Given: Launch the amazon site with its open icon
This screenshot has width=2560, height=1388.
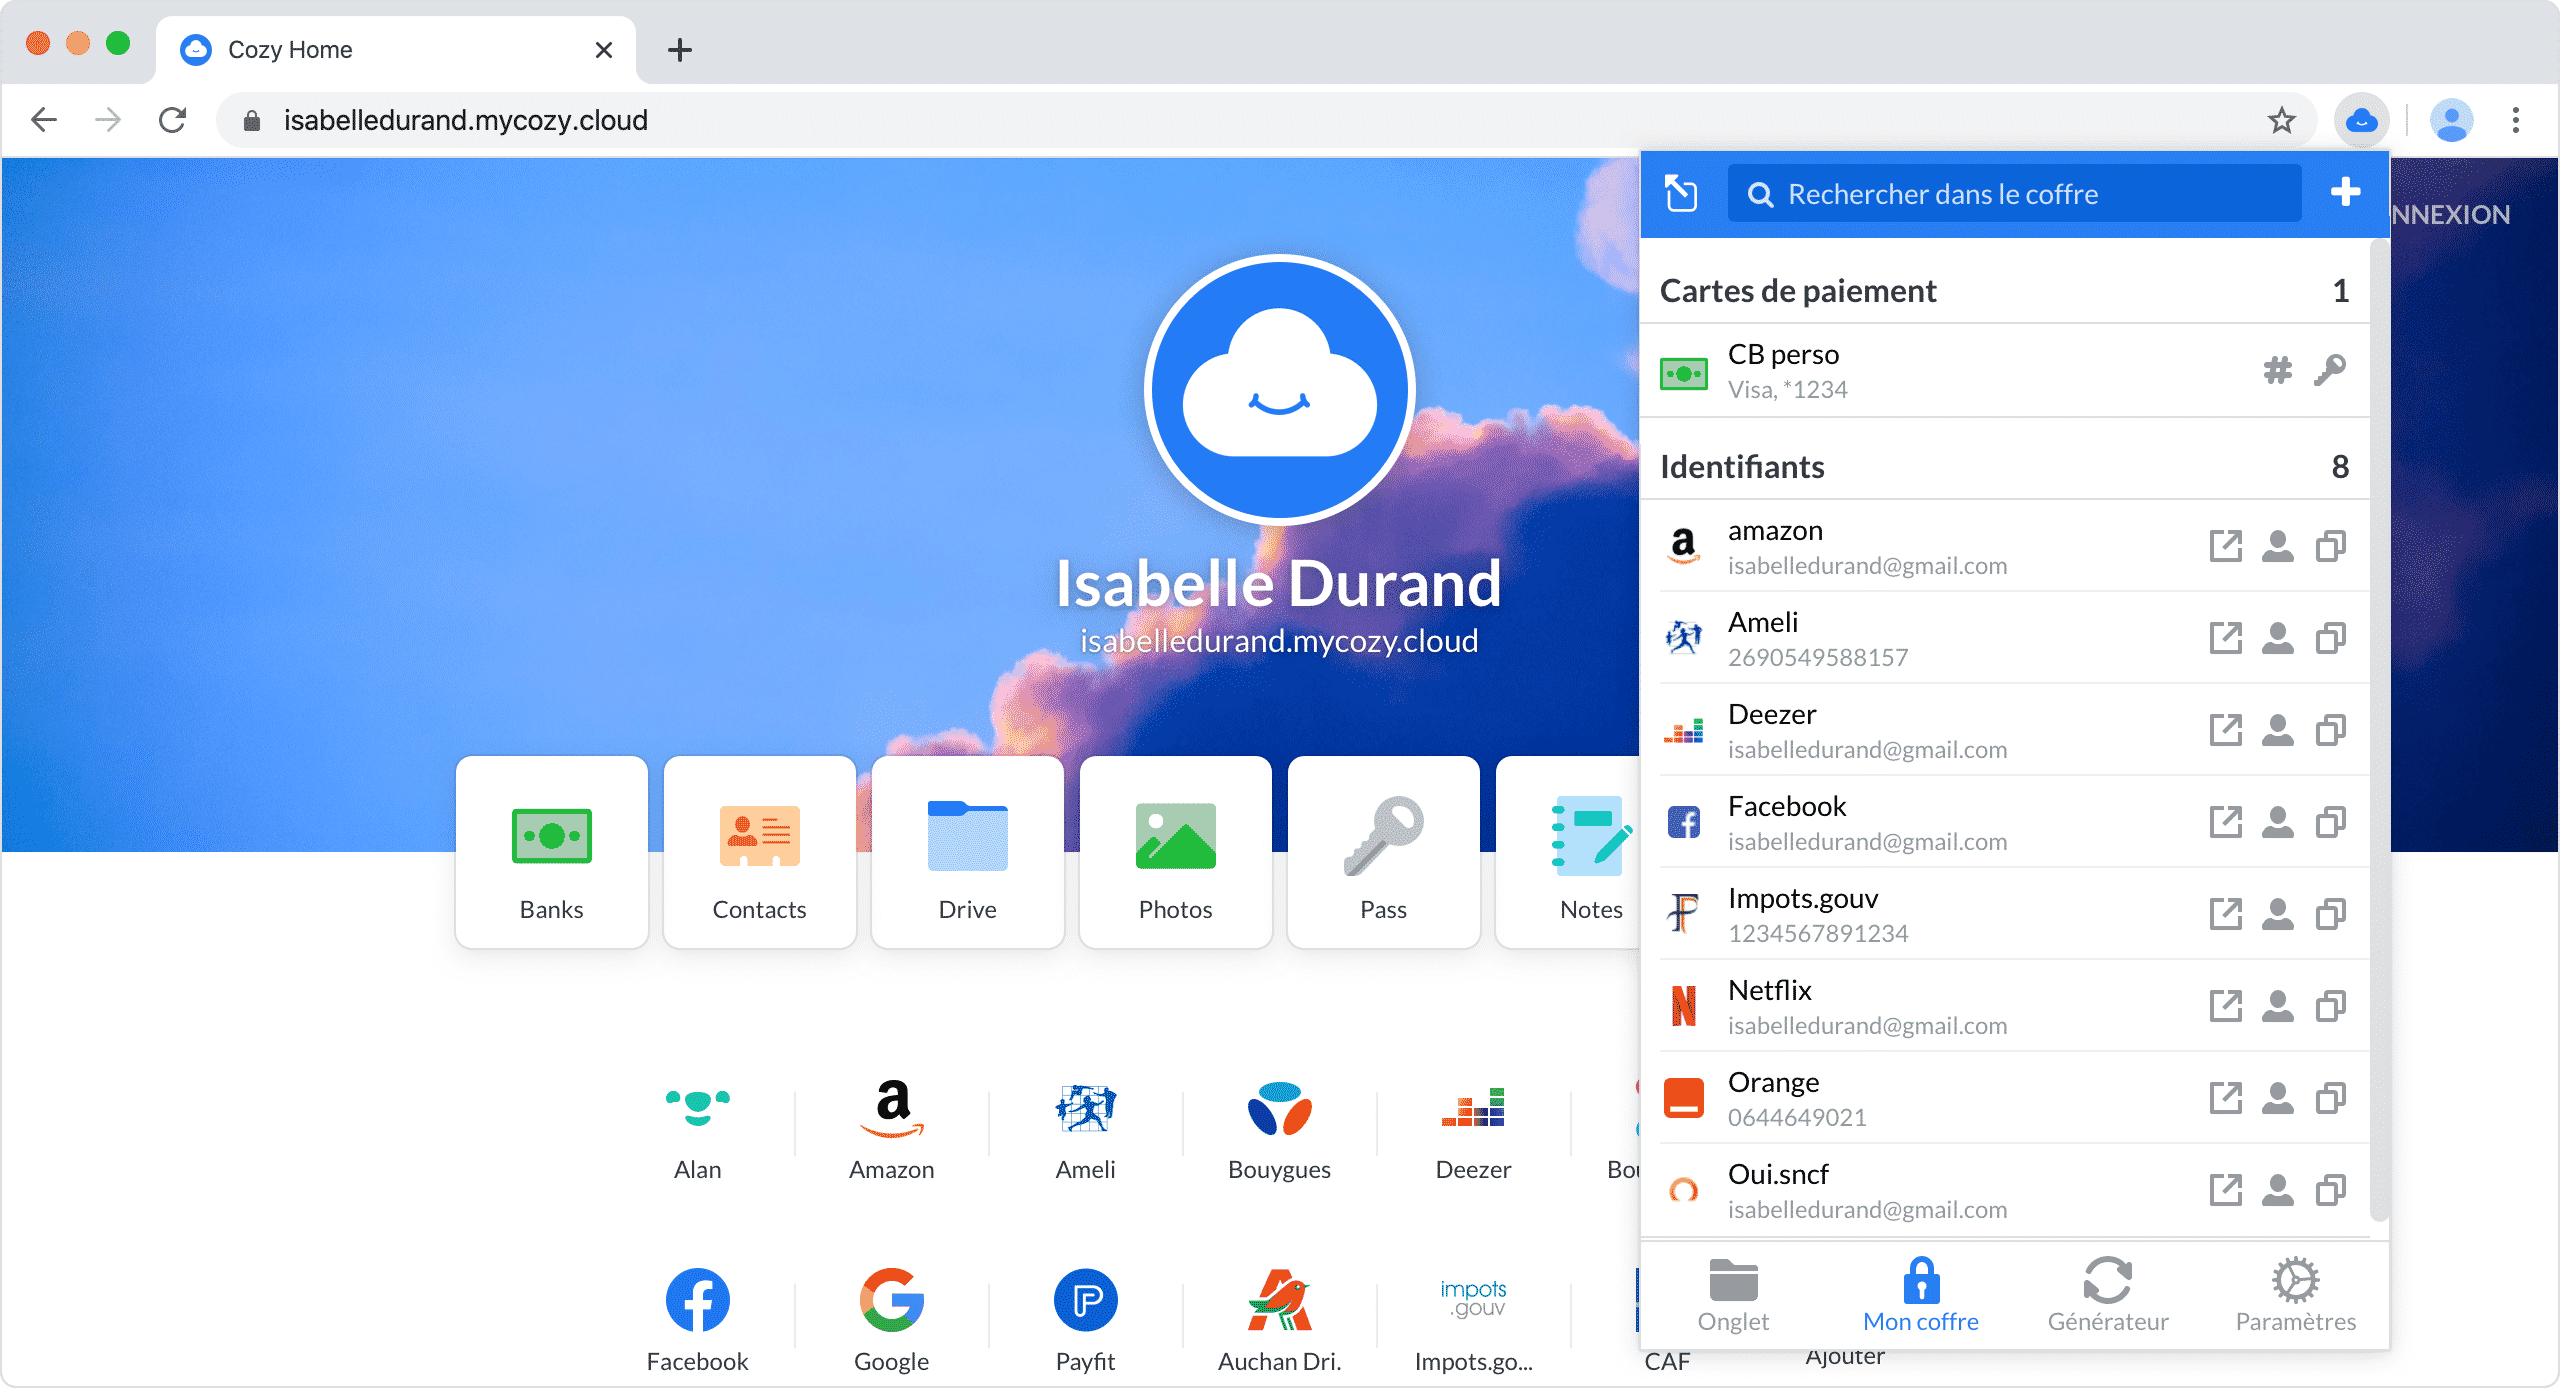Looking at the screenshot, I should click(2225, 546).
